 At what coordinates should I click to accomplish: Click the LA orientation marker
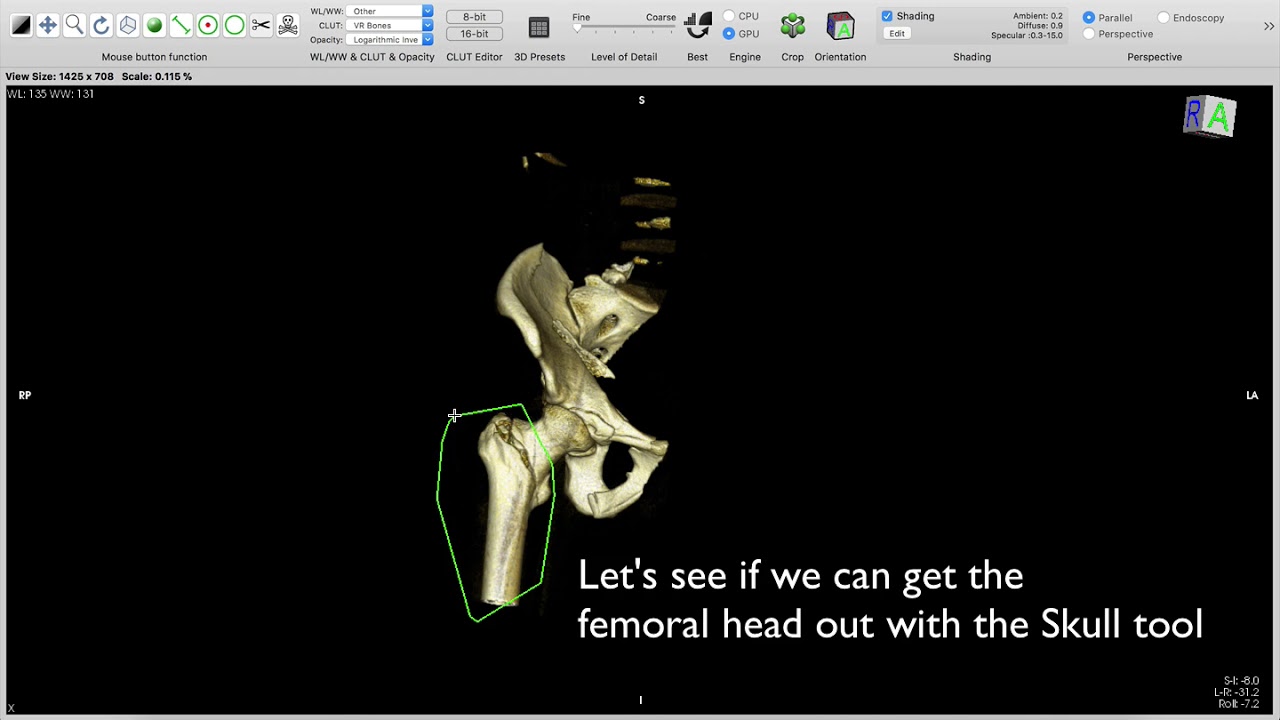1252,395
